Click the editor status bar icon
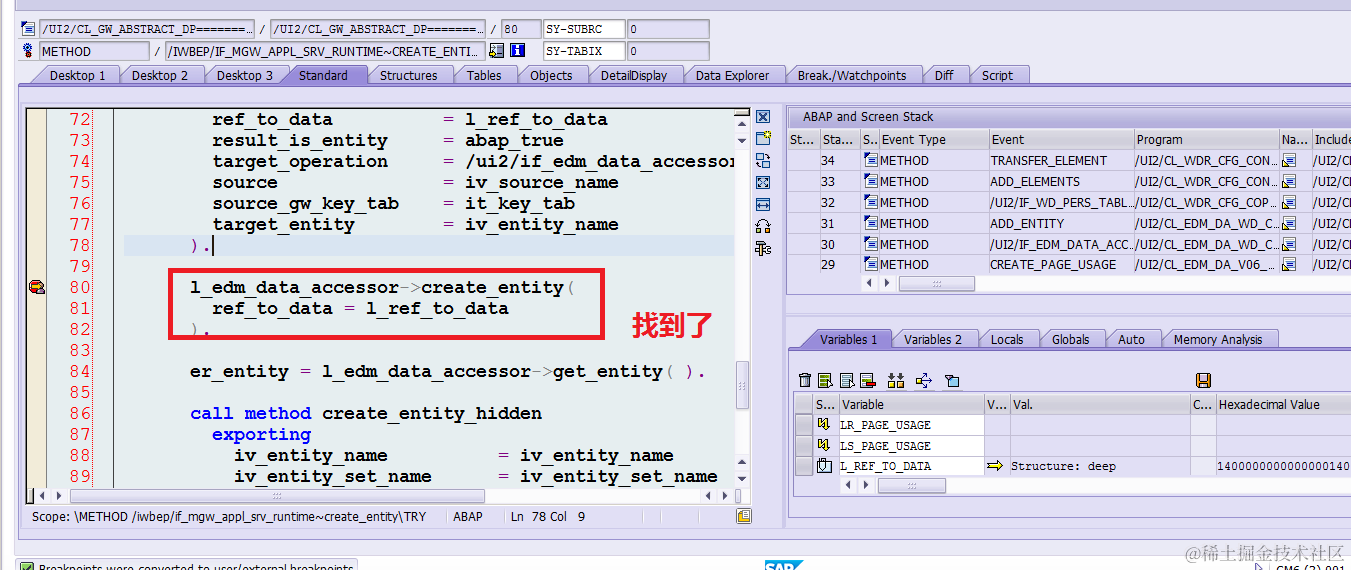 click(x=744, y=517)
